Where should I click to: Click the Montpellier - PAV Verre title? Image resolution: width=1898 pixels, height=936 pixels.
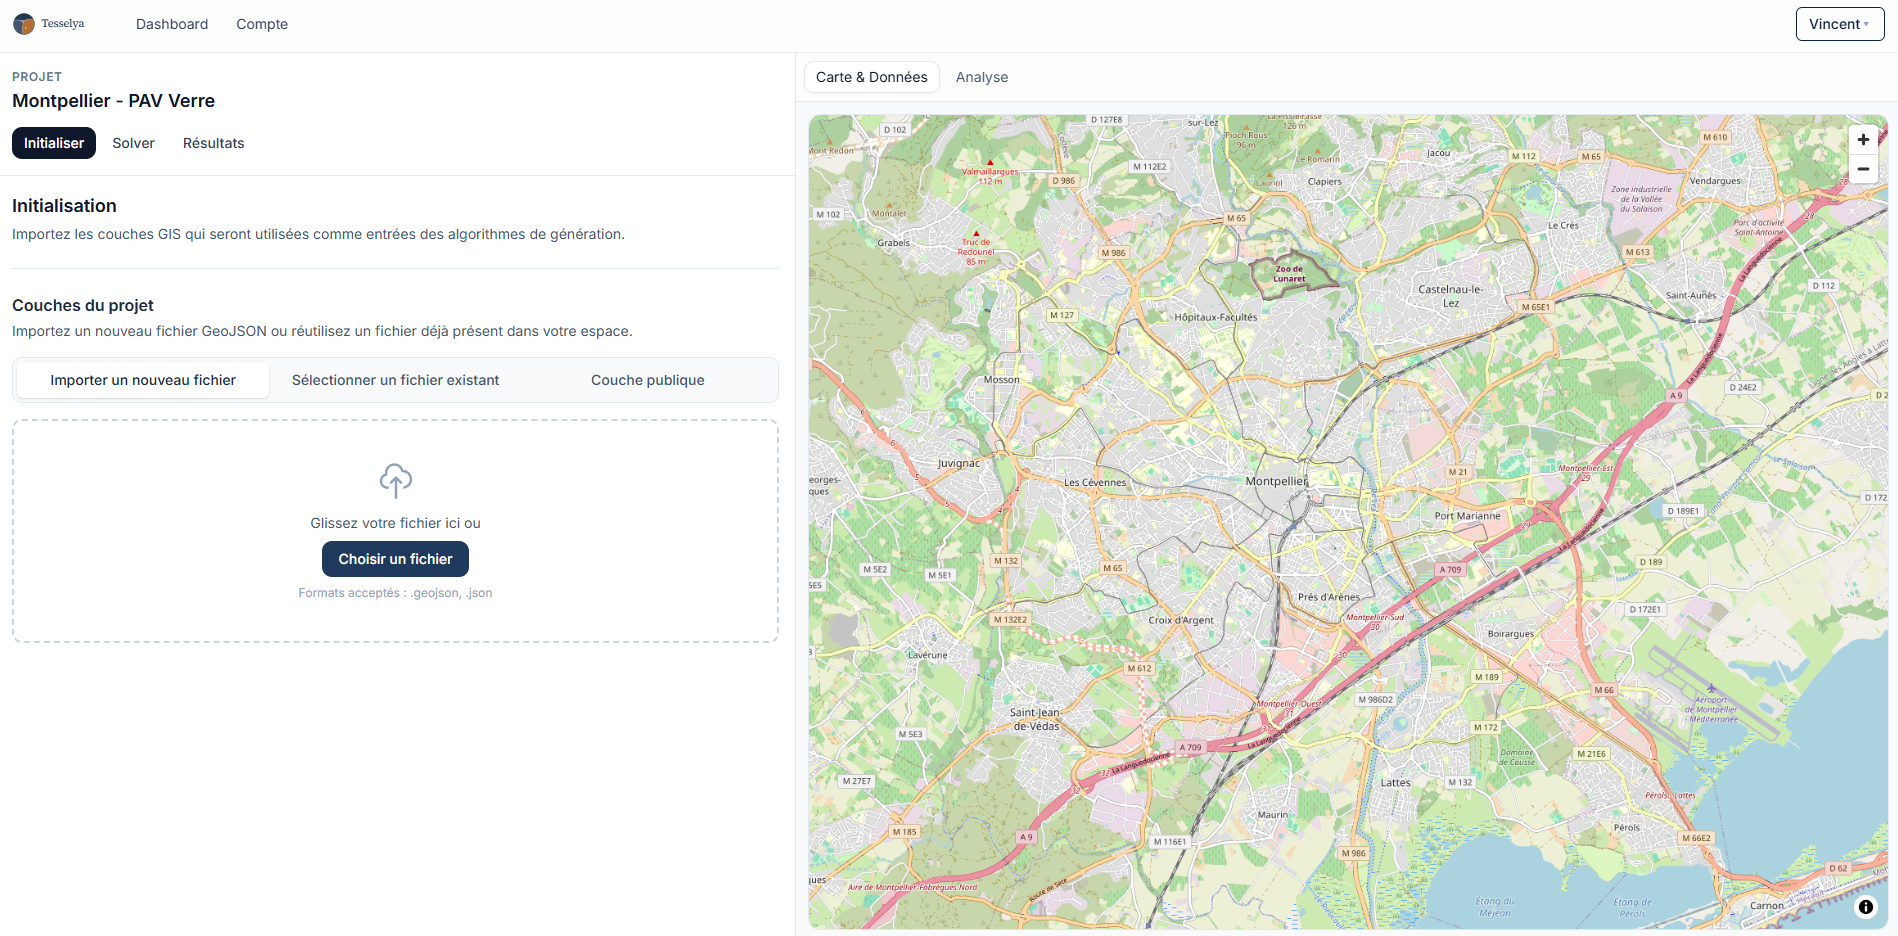click(x=113, y=101)
